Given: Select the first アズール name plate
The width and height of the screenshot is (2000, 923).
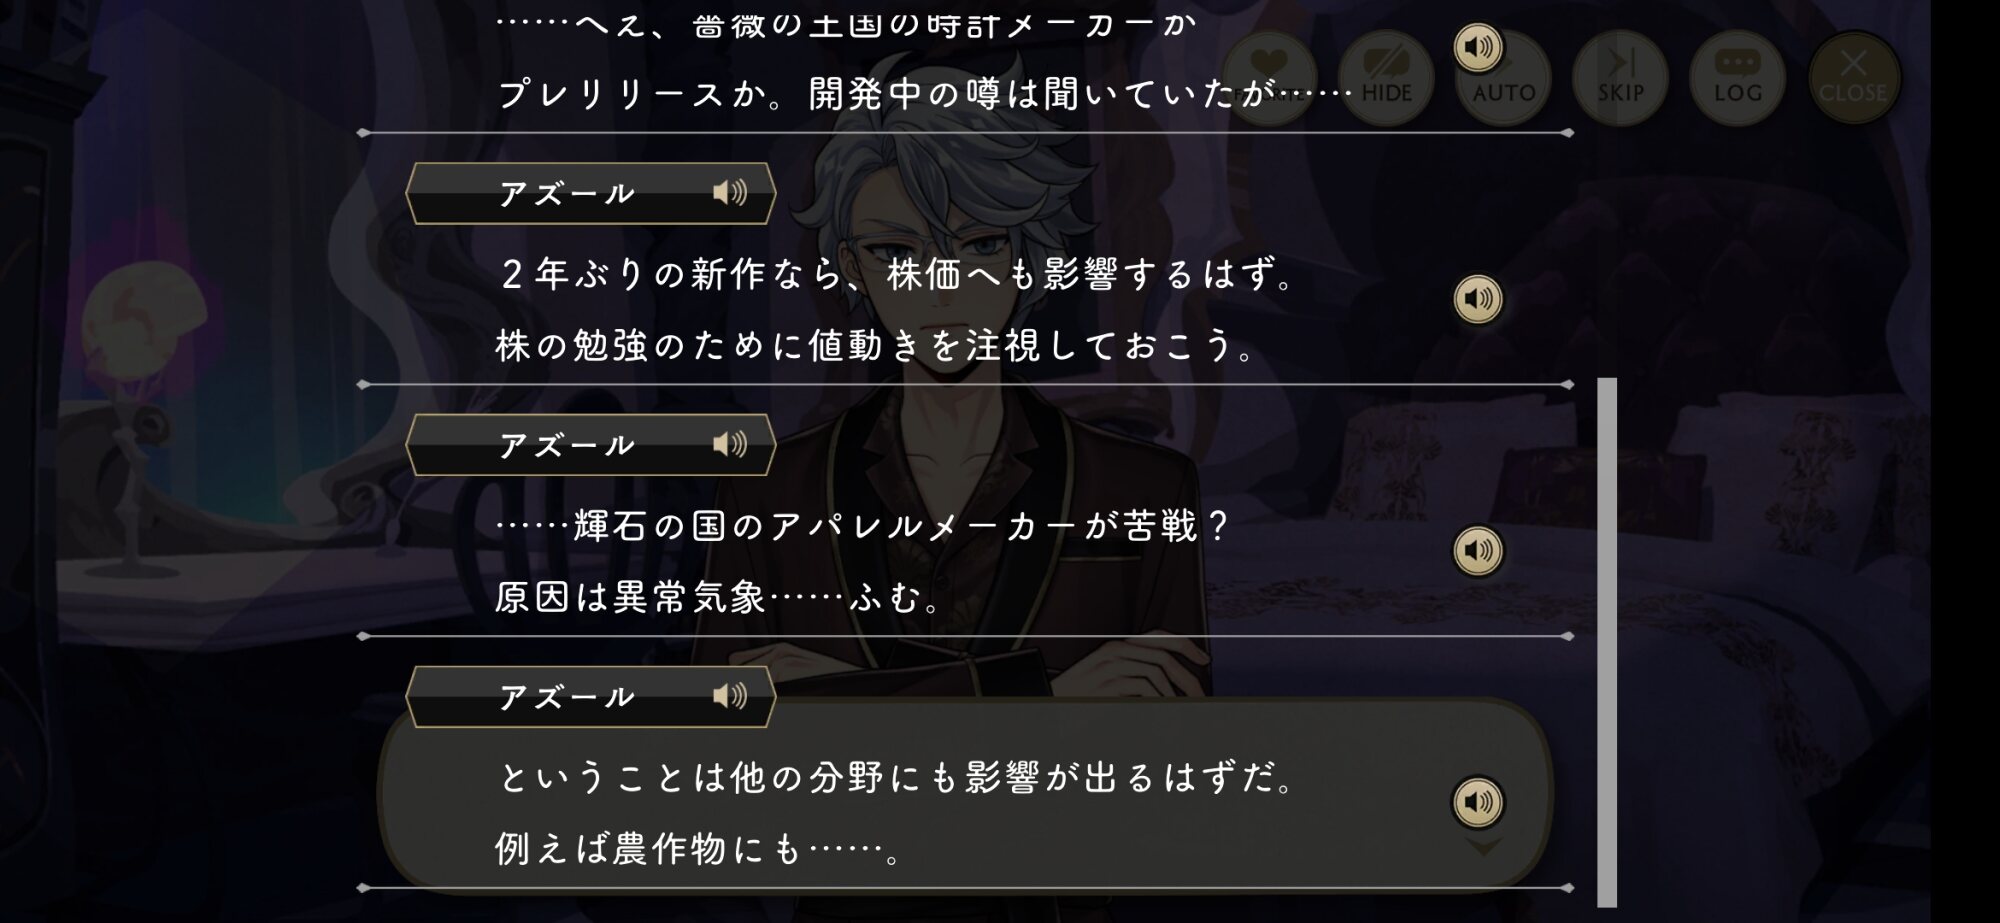Looking at the screenshot, I should (591, 193).
